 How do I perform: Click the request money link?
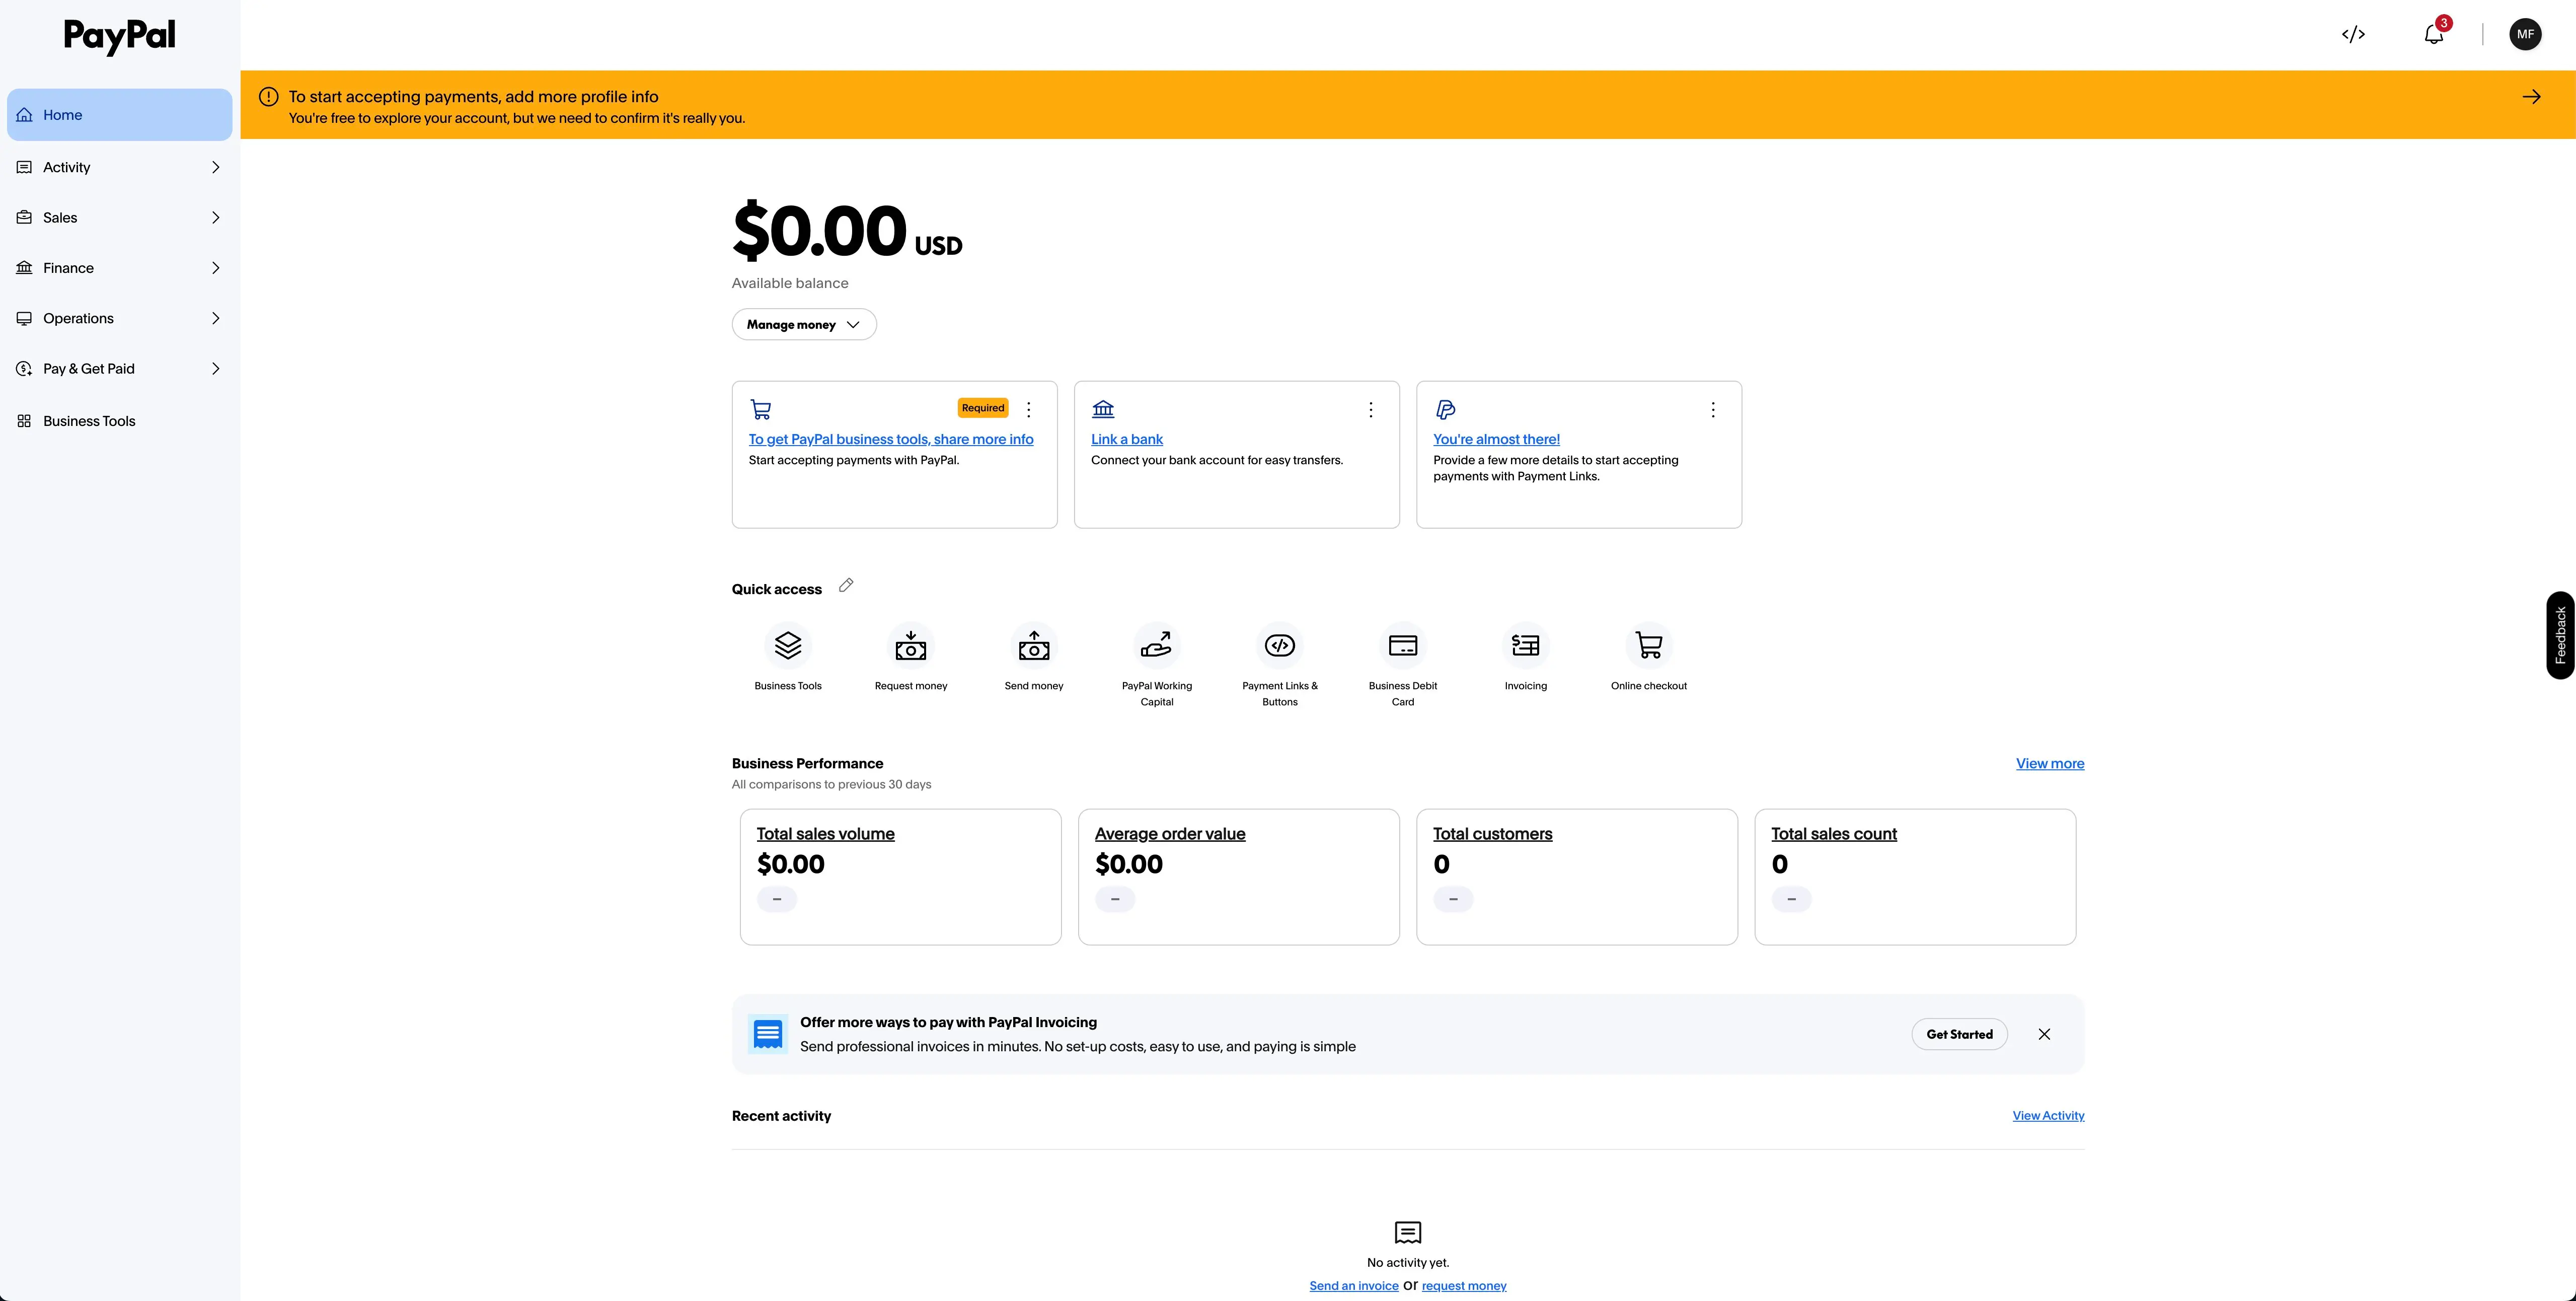(1464, 1286)
